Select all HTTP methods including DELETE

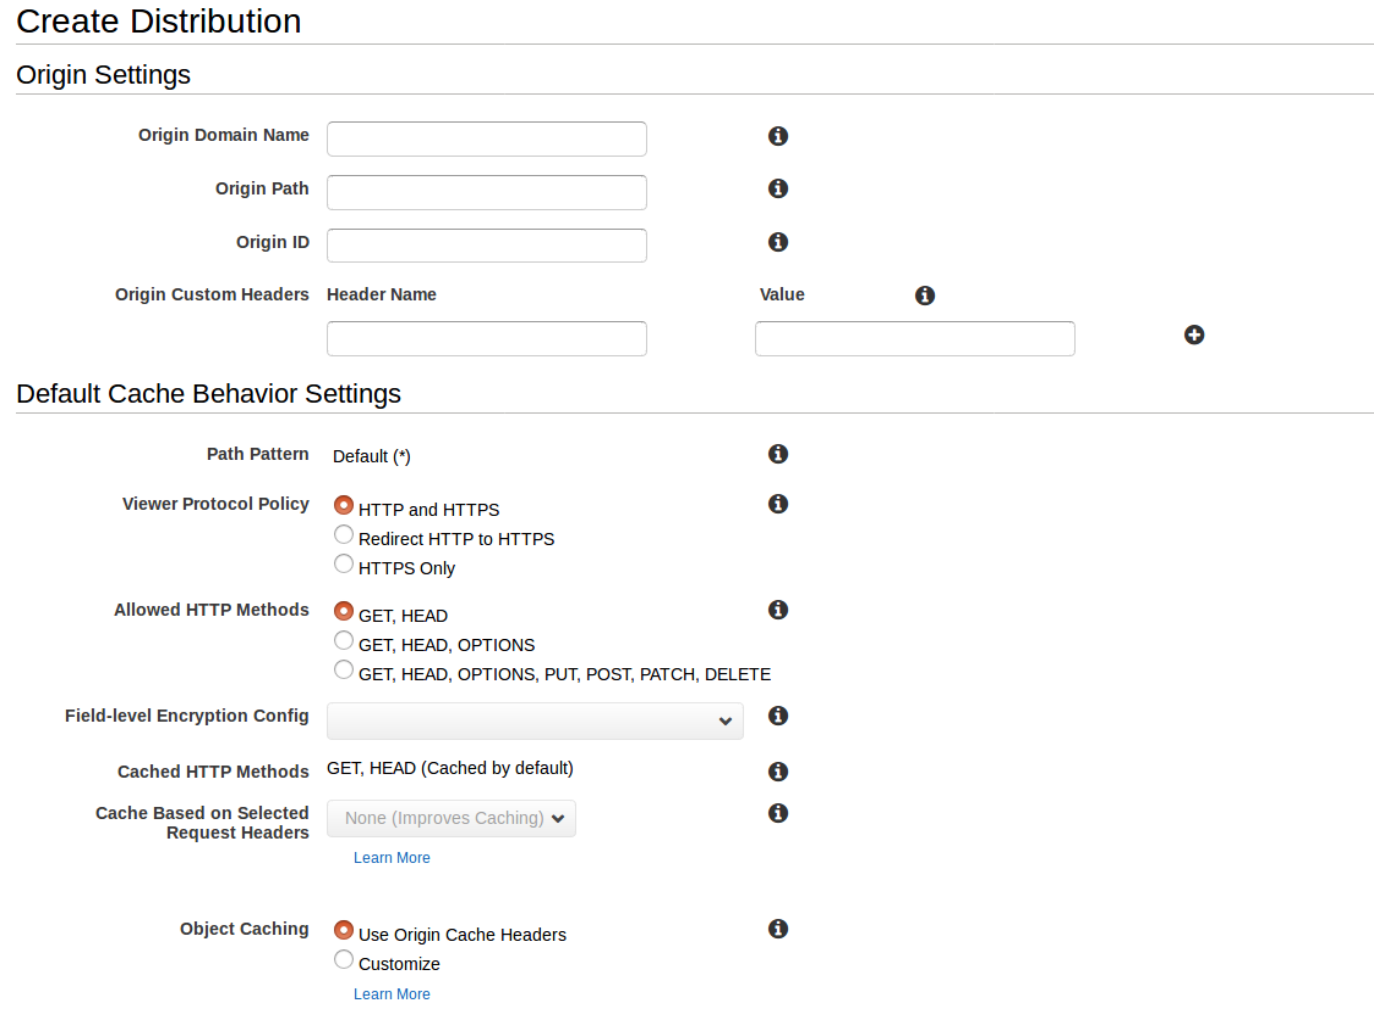pos(344,670)
